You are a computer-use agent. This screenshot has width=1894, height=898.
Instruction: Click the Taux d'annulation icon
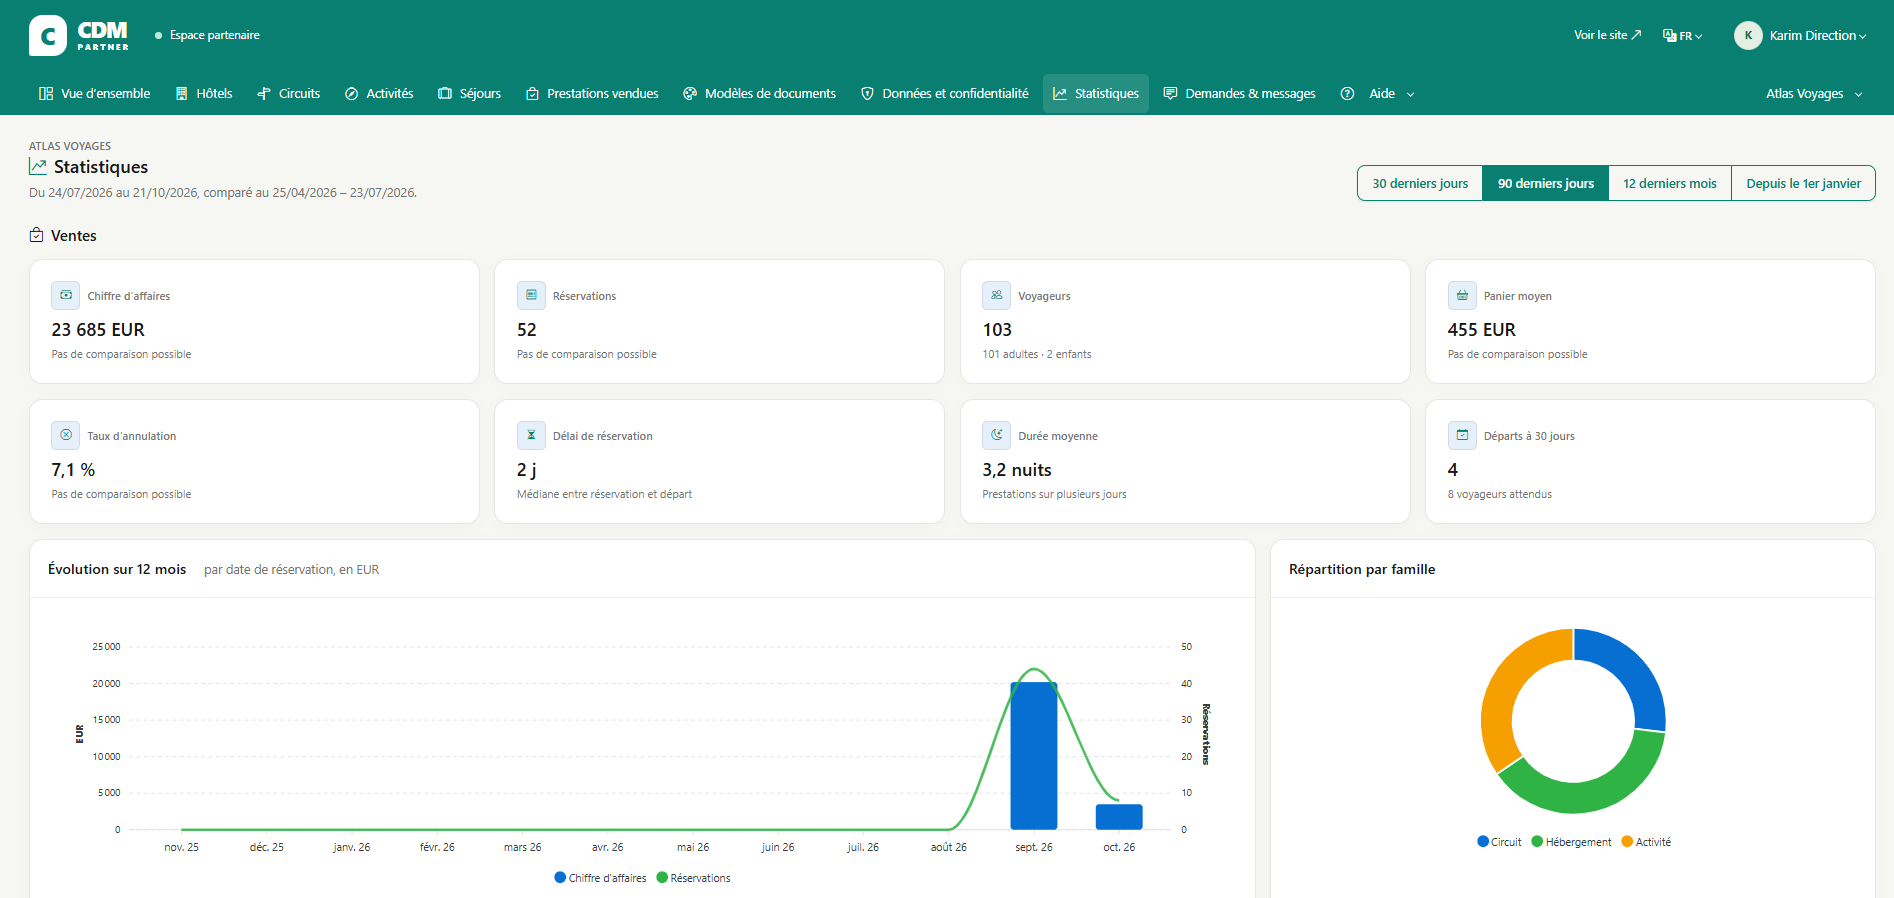[x=66, y=435]
